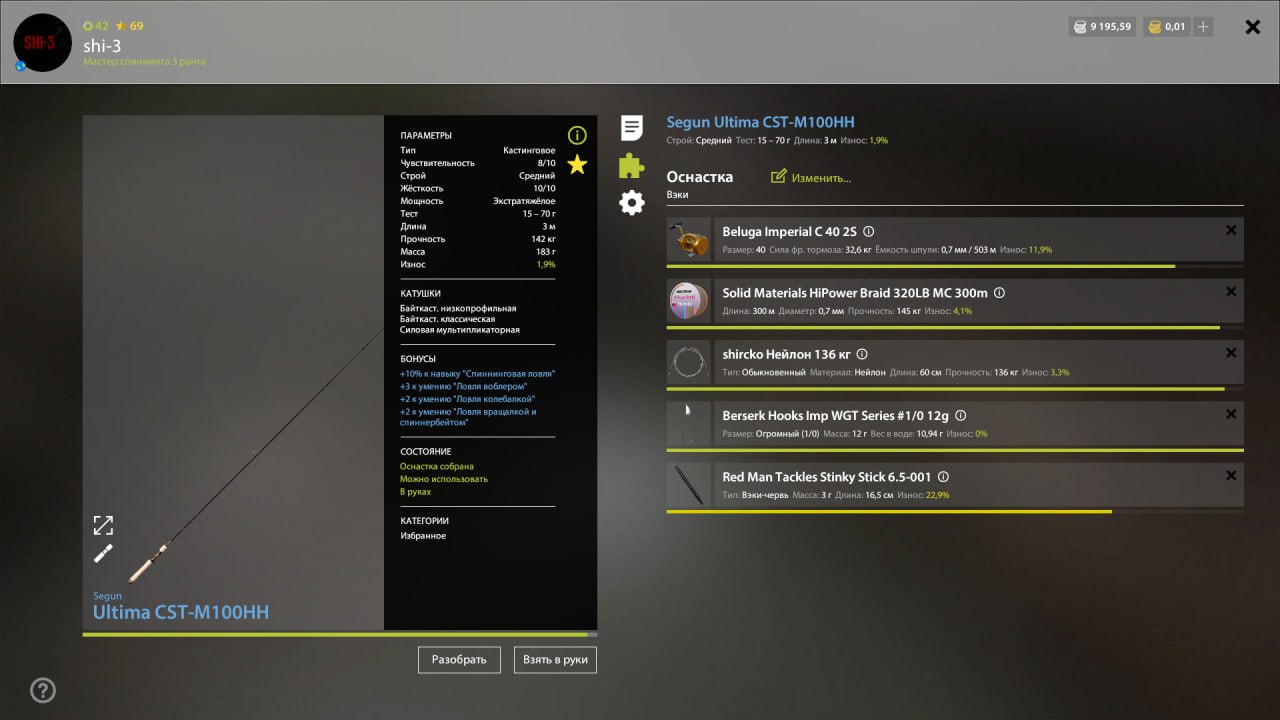Open the rod info icon
This screenshot has width=1280, height=720.
pos(577,135)
